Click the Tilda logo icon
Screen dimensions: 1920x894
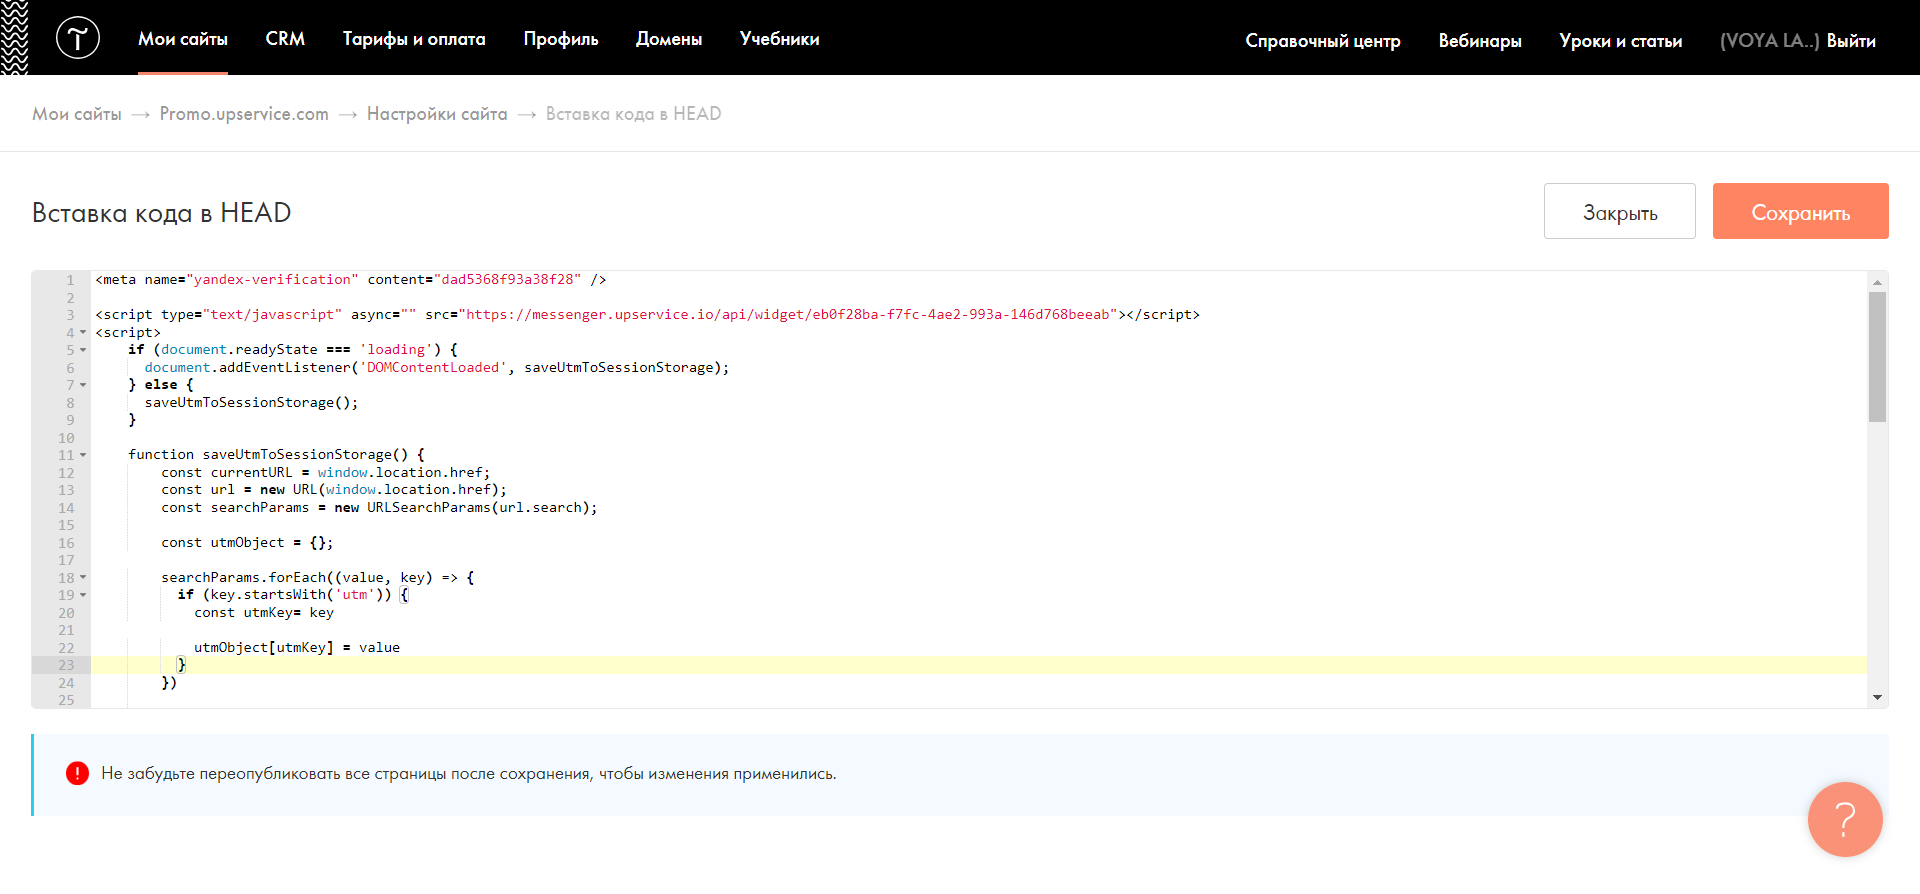point(78,38)
